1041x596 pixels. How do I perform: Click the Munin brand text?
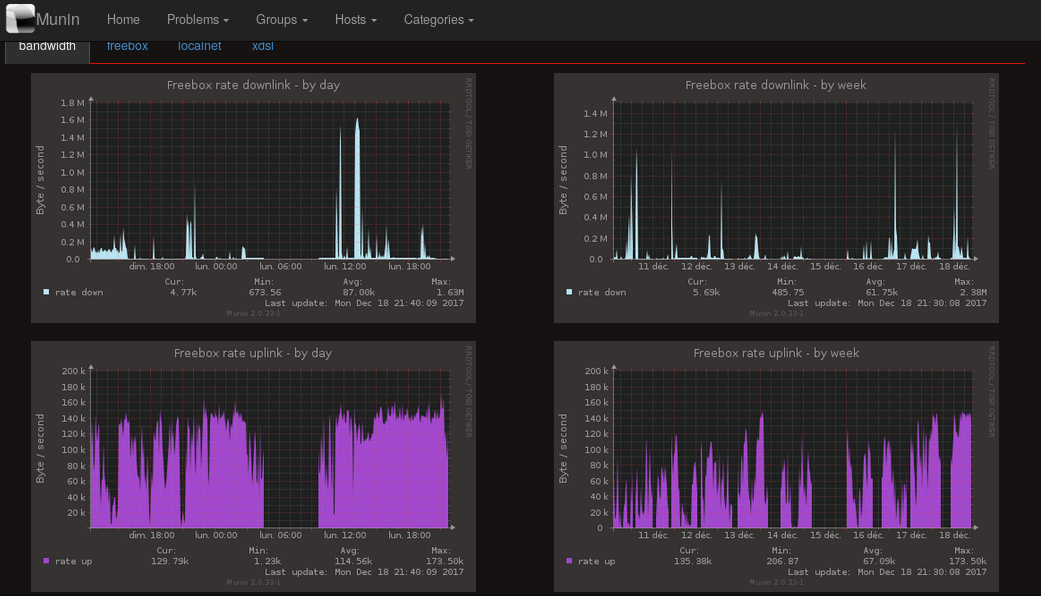(58, 20)
